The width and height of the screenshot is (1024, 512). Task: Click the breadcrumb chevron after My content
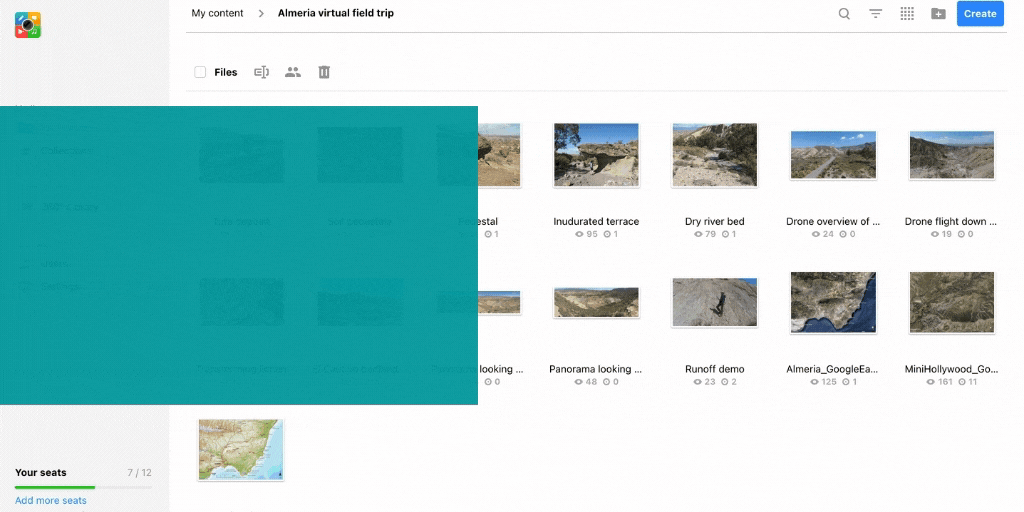click(x=261, y=14)
